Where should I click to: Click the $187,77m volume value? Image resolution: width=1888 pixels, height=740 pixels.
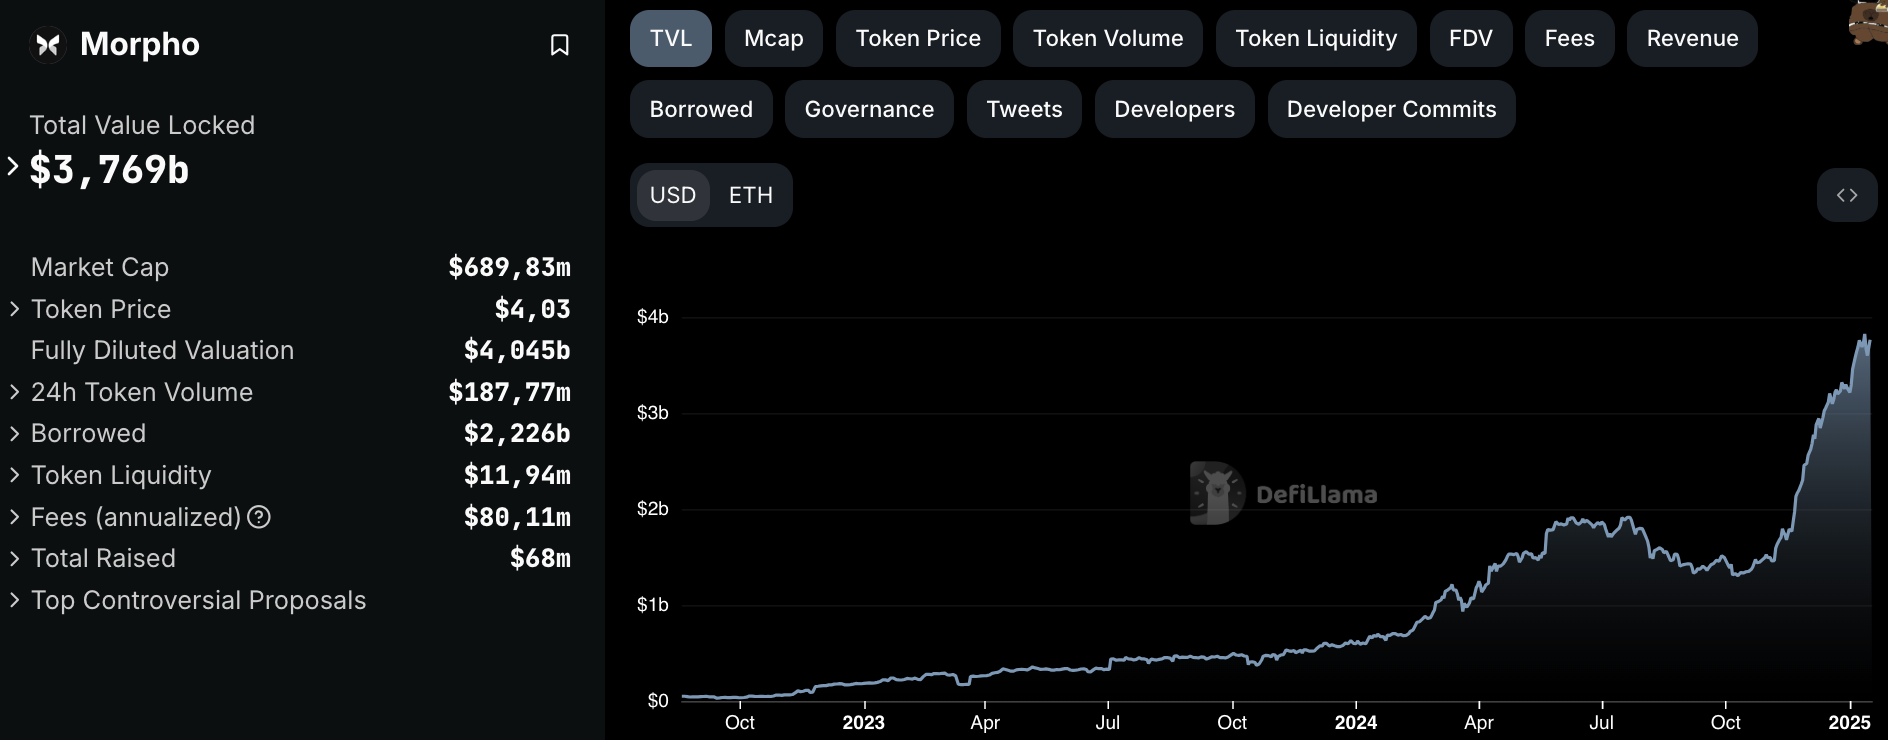[x=510, y=392]
